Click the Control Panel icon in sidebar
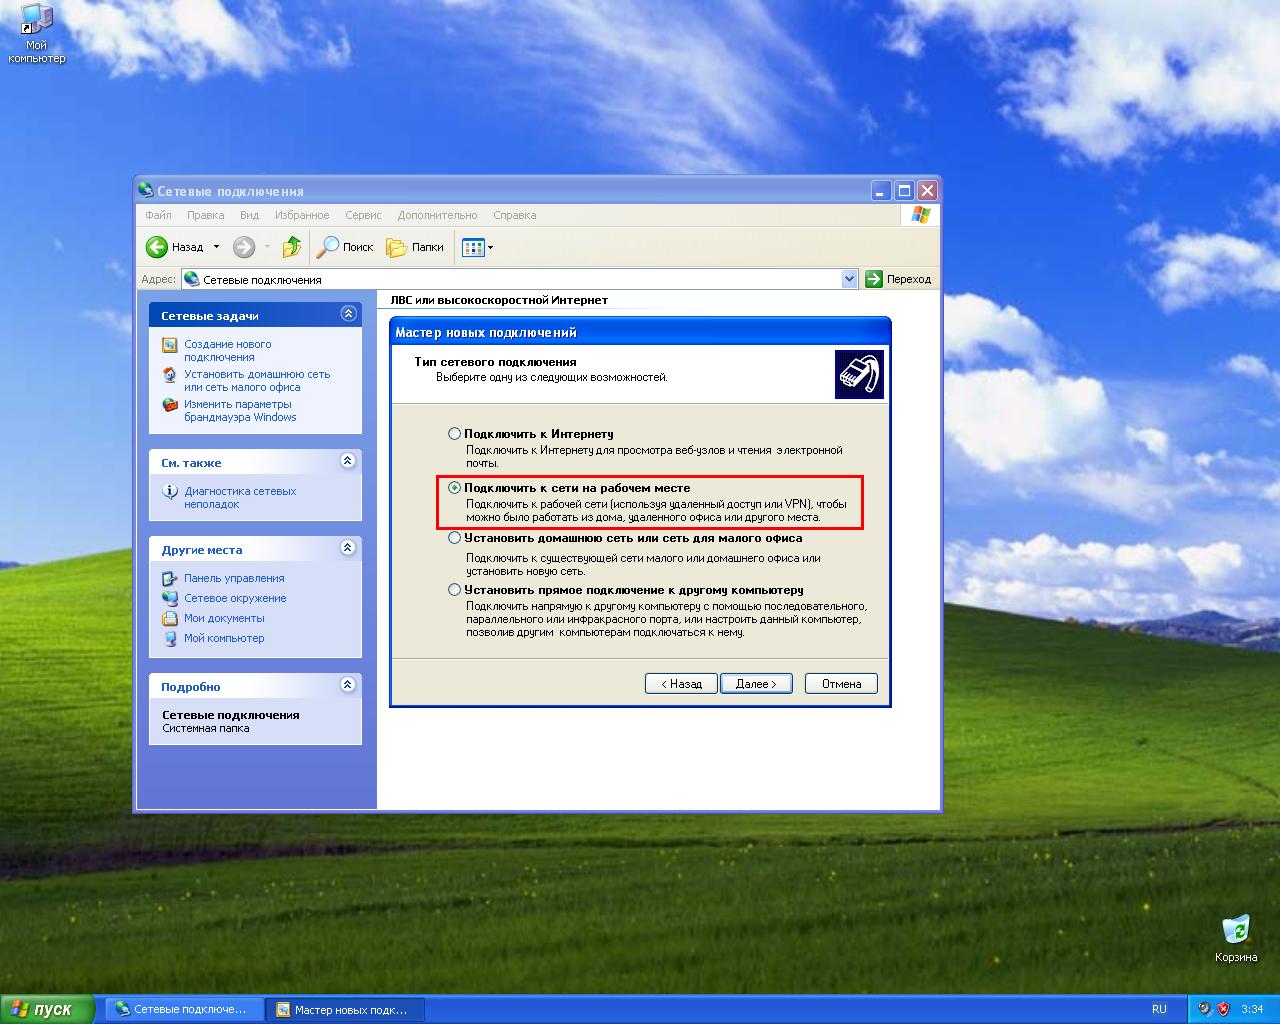 pos(170,578)
